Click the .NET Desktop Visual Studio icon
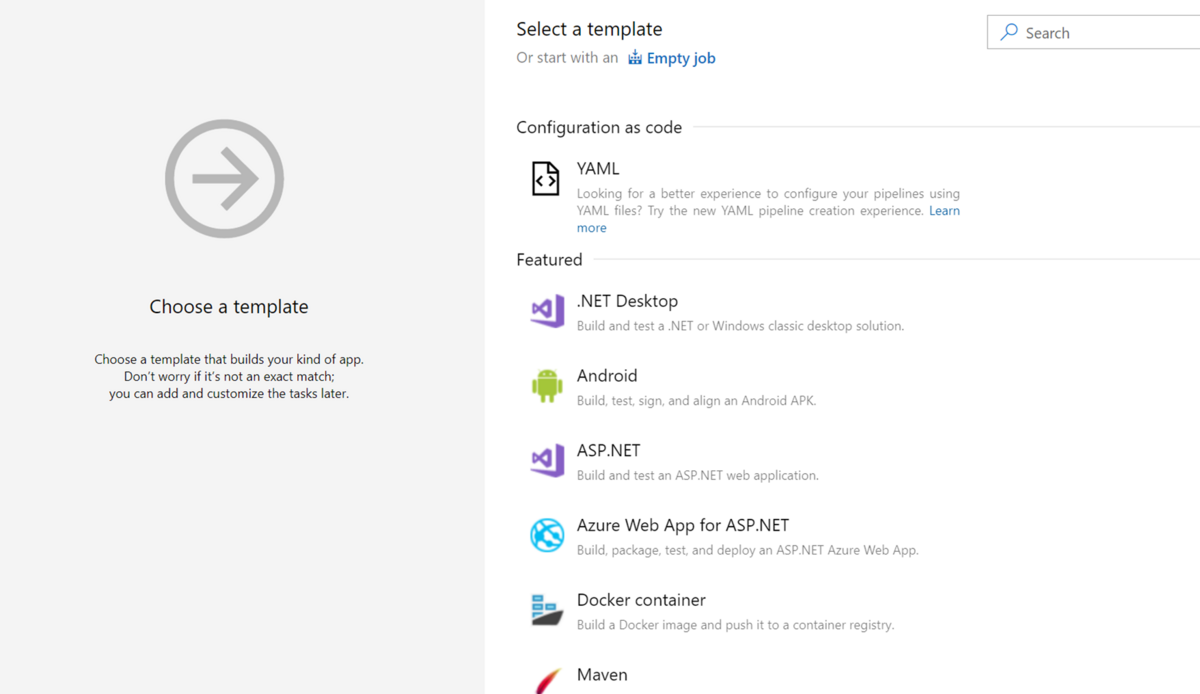The image size is (1200, 694). [547, 311]
